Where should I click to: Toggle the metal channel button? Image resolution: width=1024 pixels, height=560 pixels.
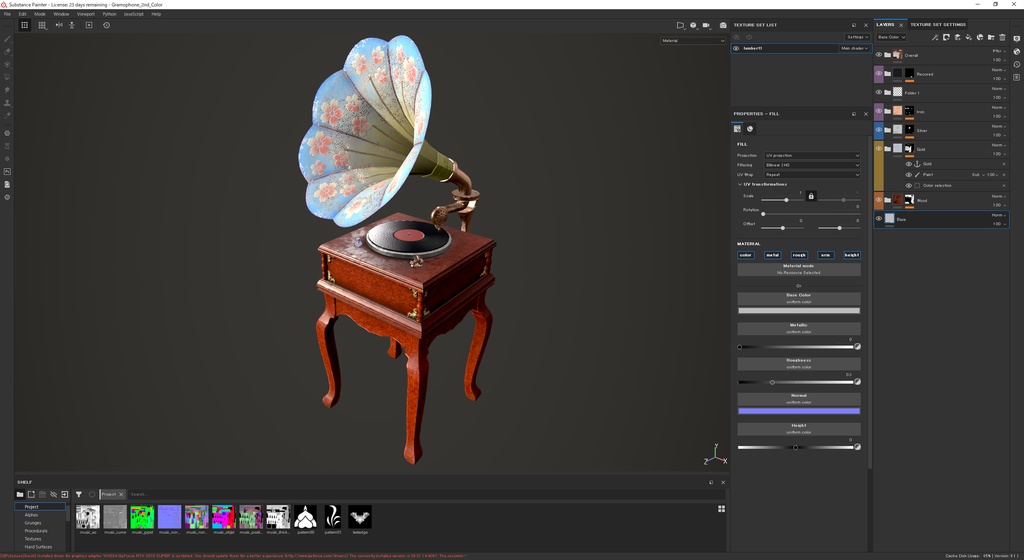point(773,255)
